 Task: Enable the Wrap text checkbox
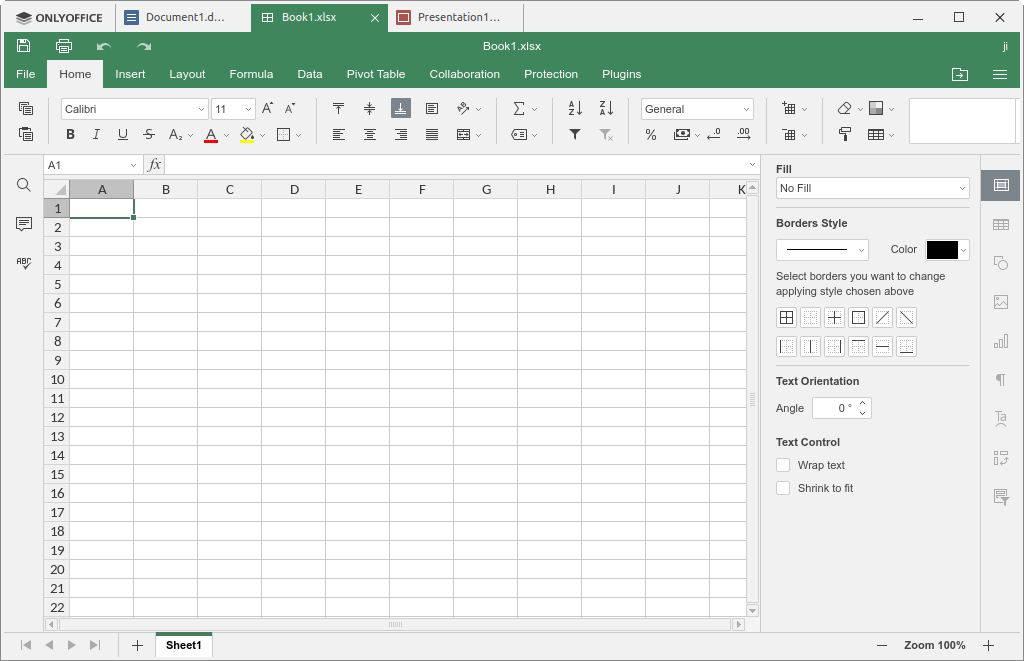tap(783, 465)
